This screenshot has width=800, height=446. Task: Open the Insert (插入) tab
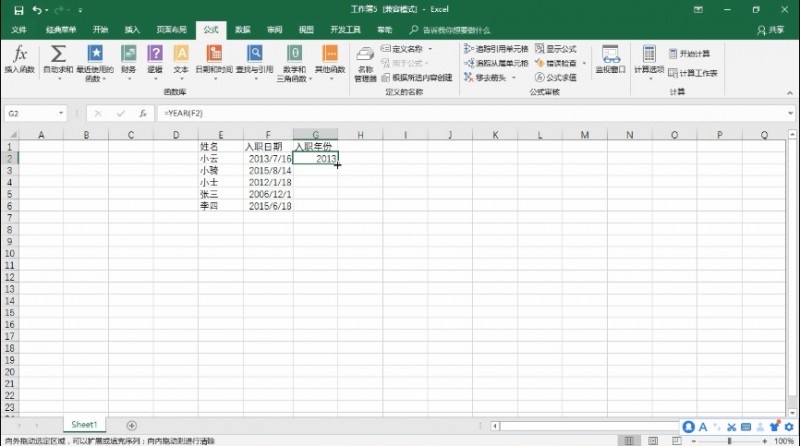pos(132,30)
